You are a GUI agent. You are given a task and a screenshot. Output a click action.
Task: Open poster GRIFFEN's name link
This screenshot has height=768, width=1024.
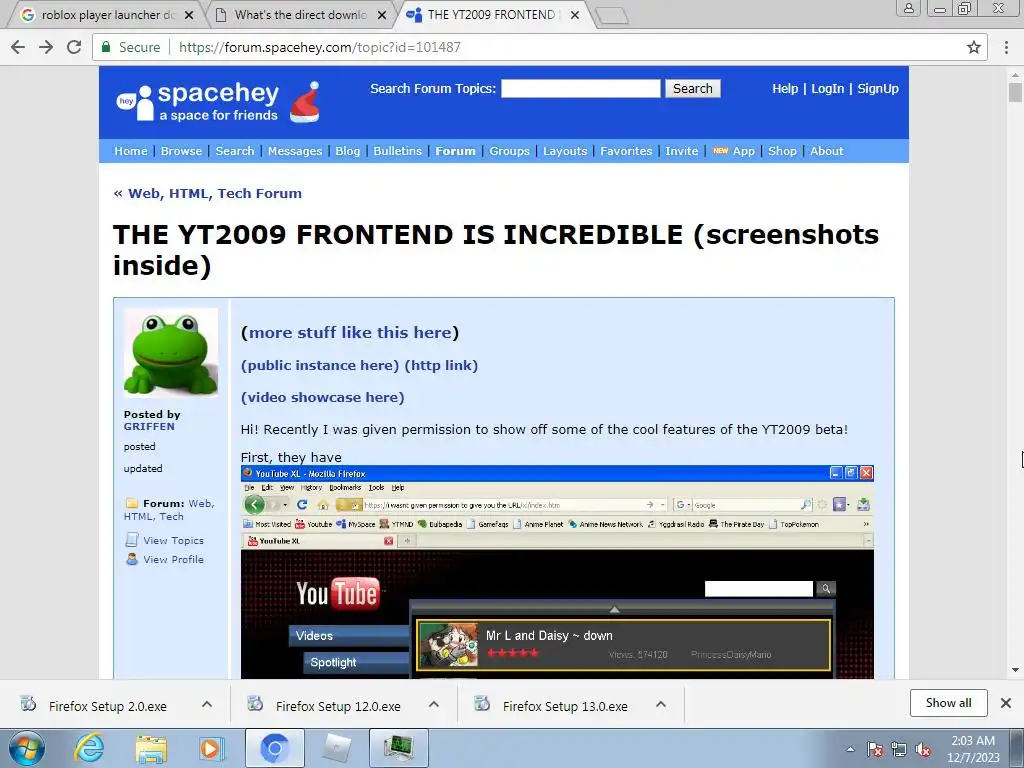[149, 426]
